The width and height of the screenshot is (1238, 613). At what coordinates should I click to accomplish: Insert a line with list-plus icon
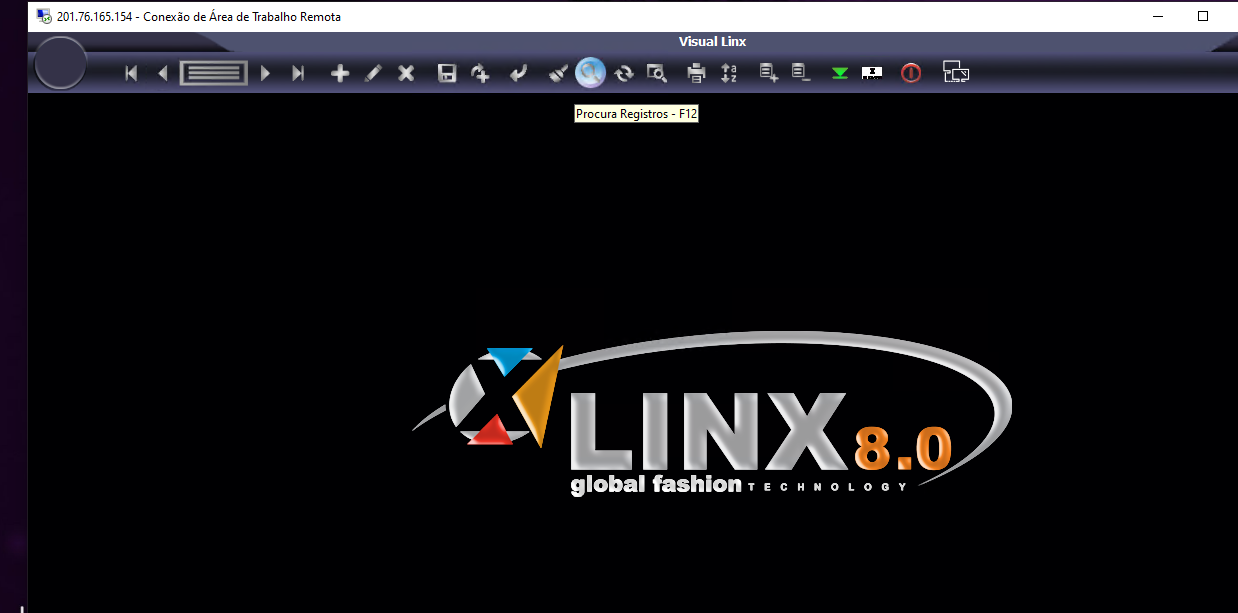click(768, 73)
